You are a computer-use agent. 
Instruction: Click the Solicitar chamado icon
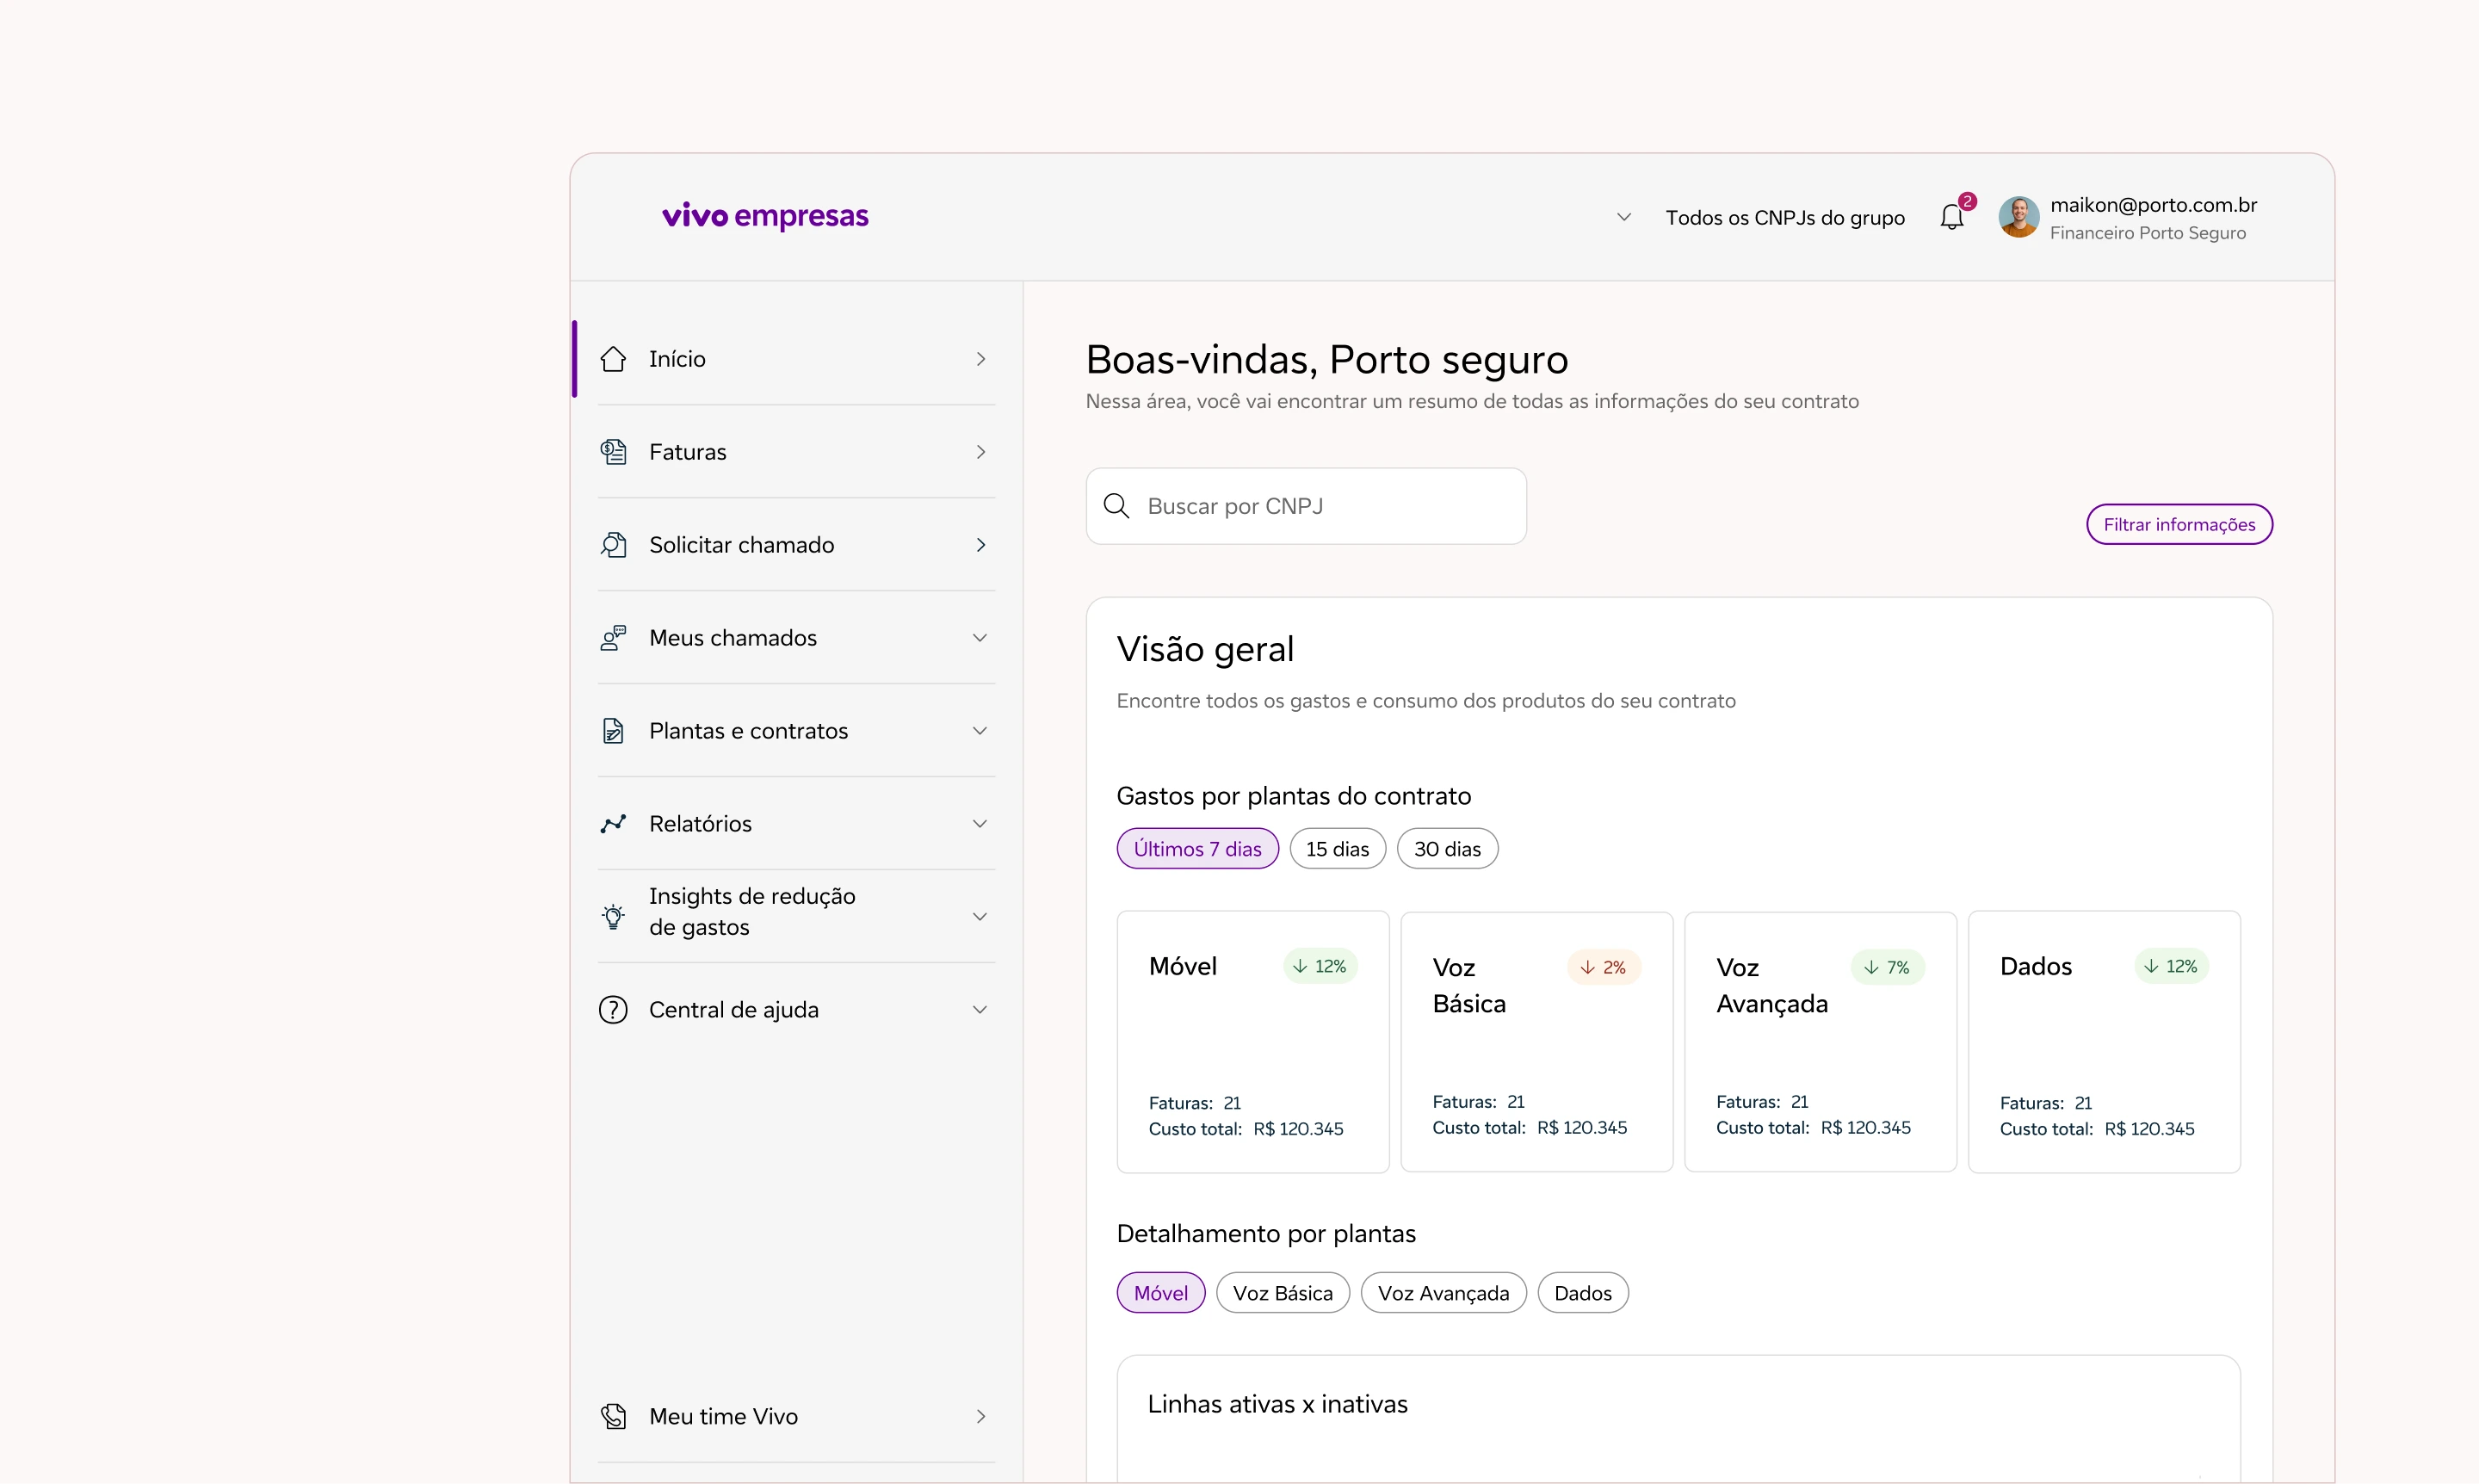coord(613,545)
